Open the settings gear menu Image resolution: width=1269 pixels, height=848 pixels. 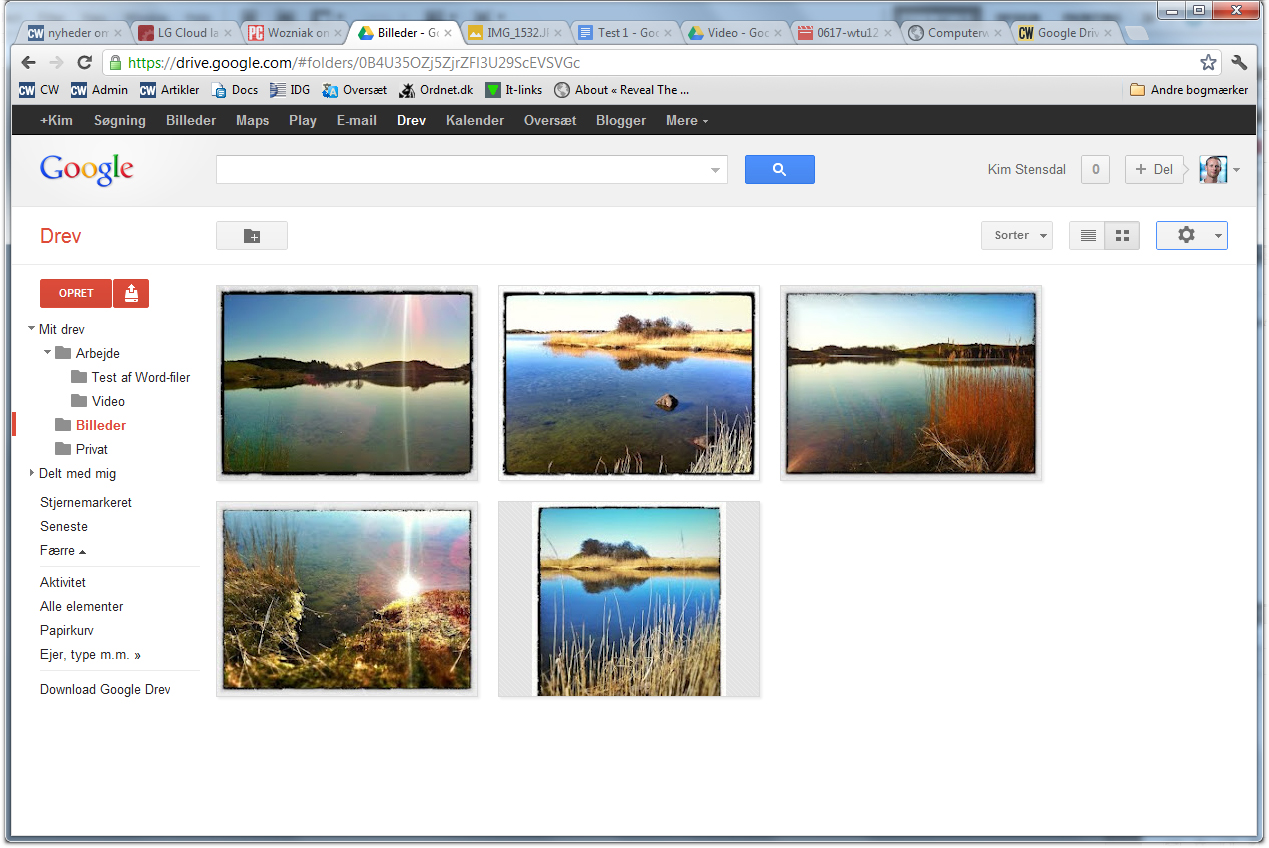pyautogui.click(x=1190, y=235)
